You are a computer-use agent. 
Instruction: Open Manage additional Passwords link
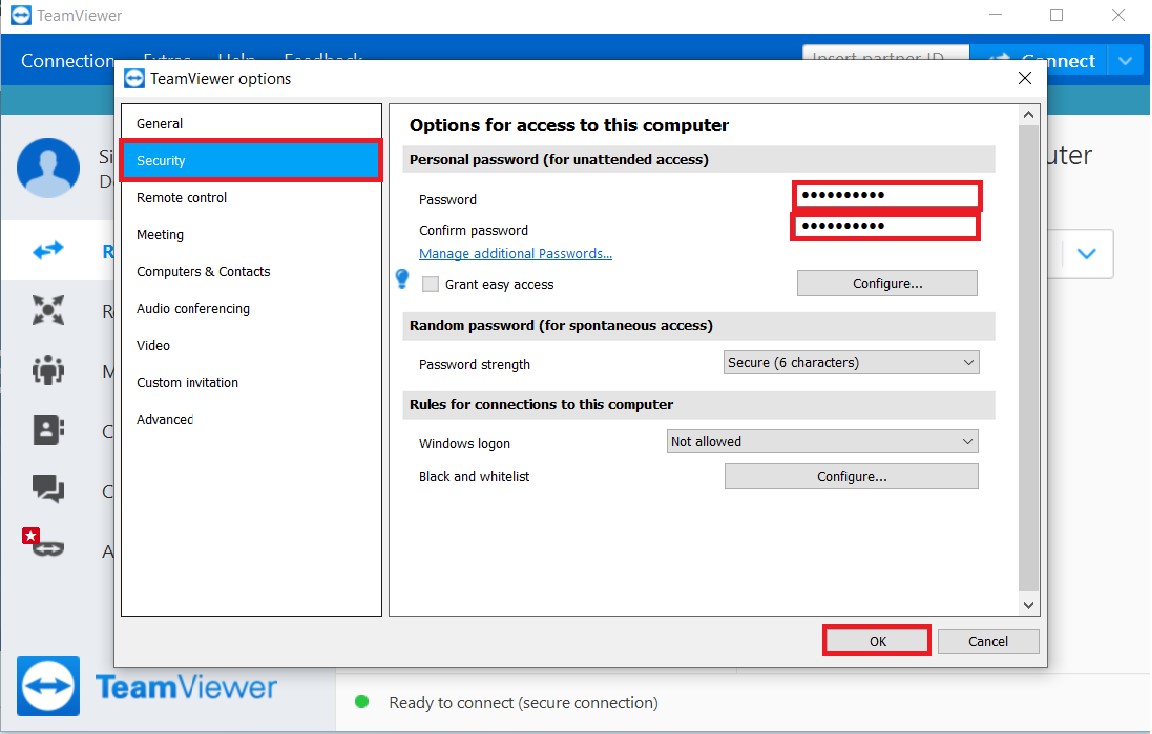pos(515,254)
